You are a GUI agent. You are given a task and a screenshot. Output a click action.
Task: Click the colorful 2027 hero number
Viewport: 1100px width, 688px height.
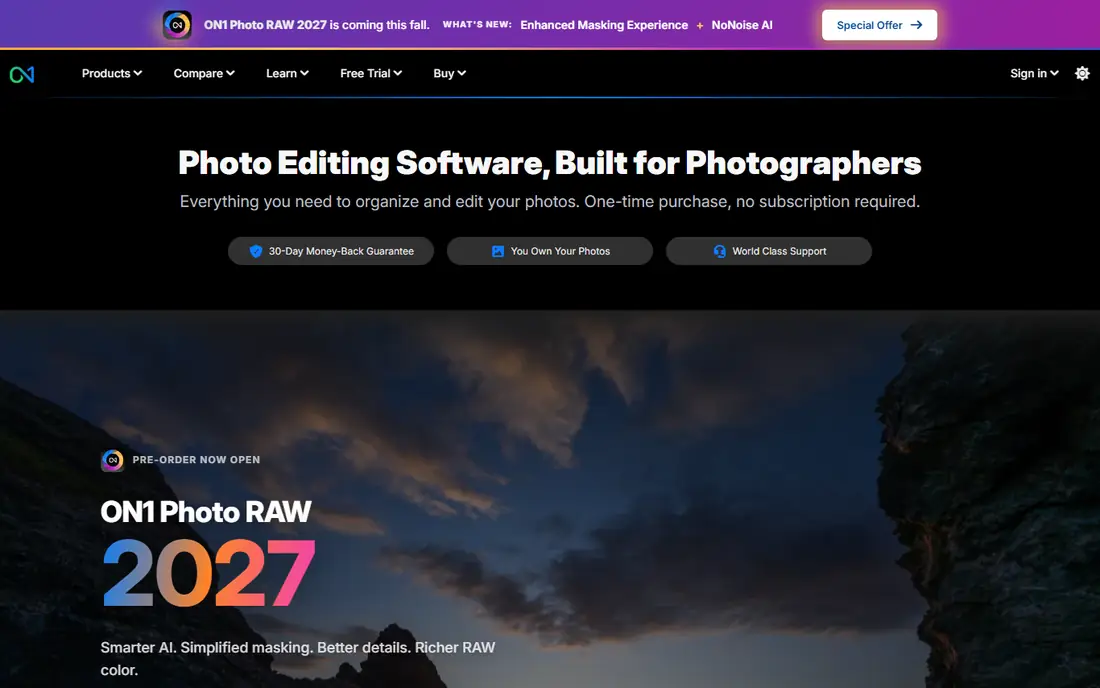208,573
